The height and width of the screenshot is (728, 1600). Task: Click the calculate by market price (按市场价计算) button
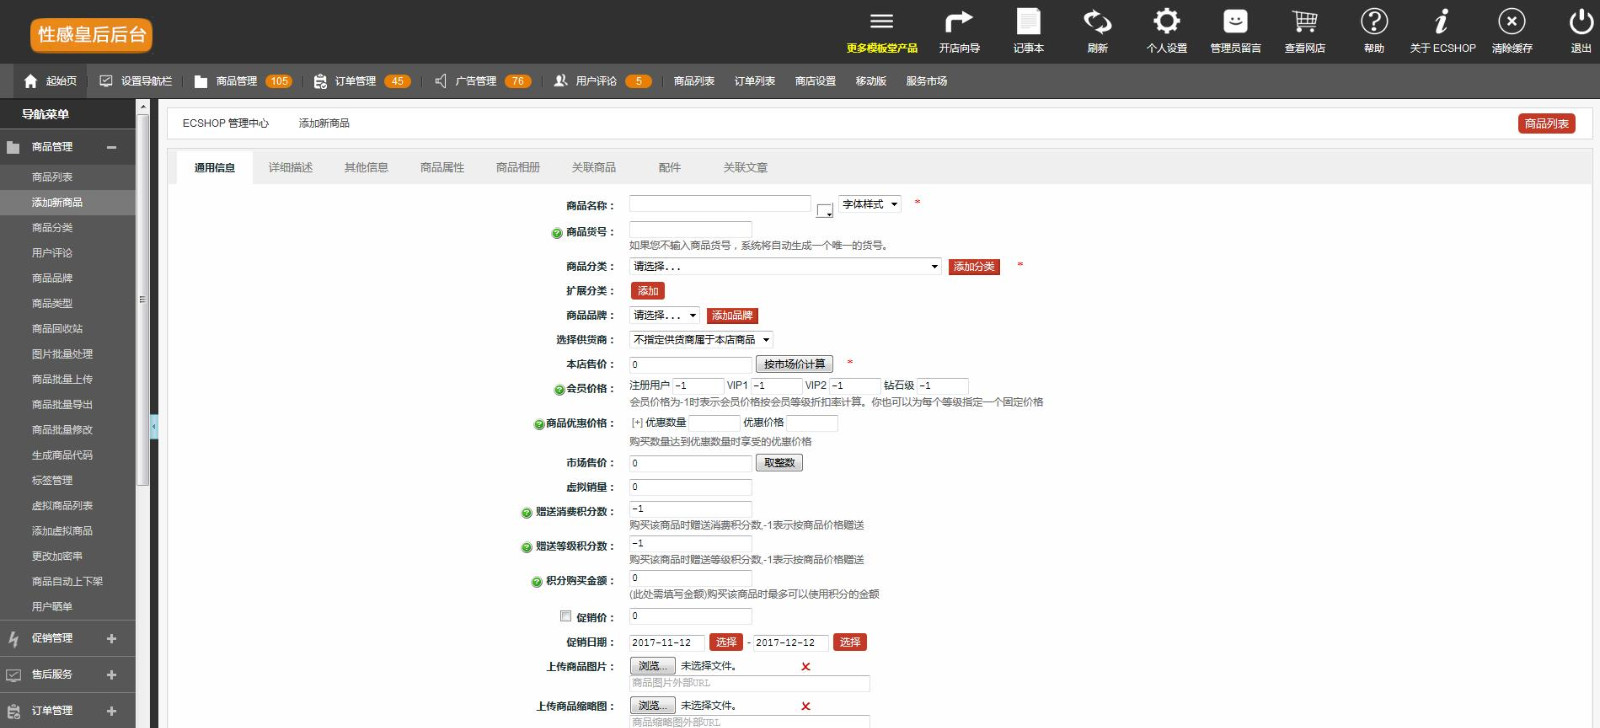(794, 364)
